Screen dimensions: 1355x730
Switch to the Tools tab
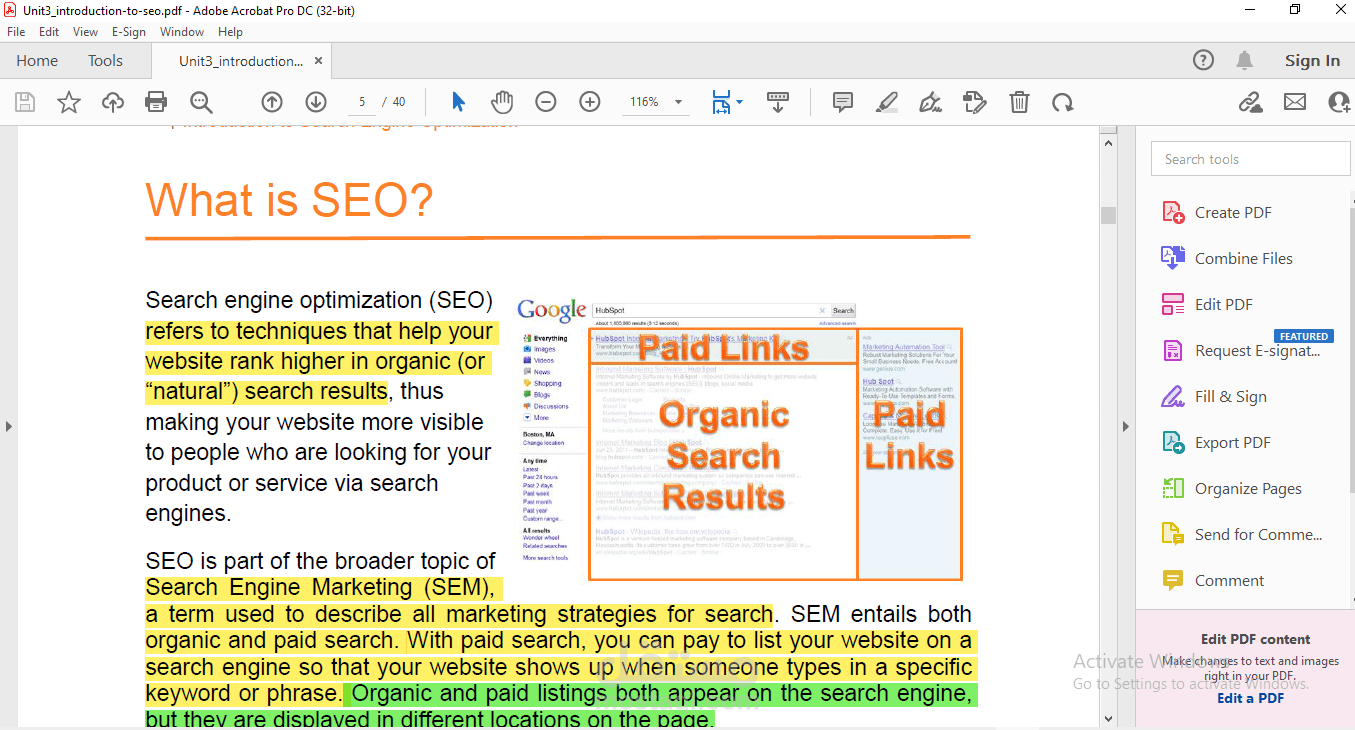[x=105, y=61]
